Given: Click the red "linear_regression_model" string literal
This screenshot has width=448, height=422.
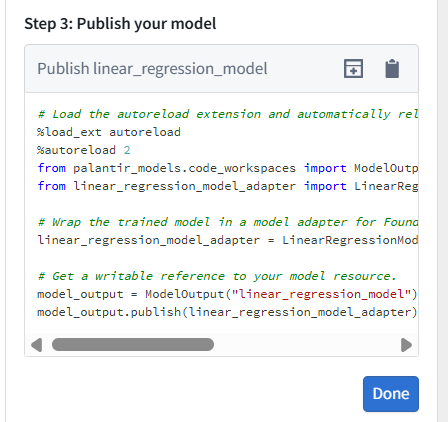Looking at the screenshot, I should 321,294.
